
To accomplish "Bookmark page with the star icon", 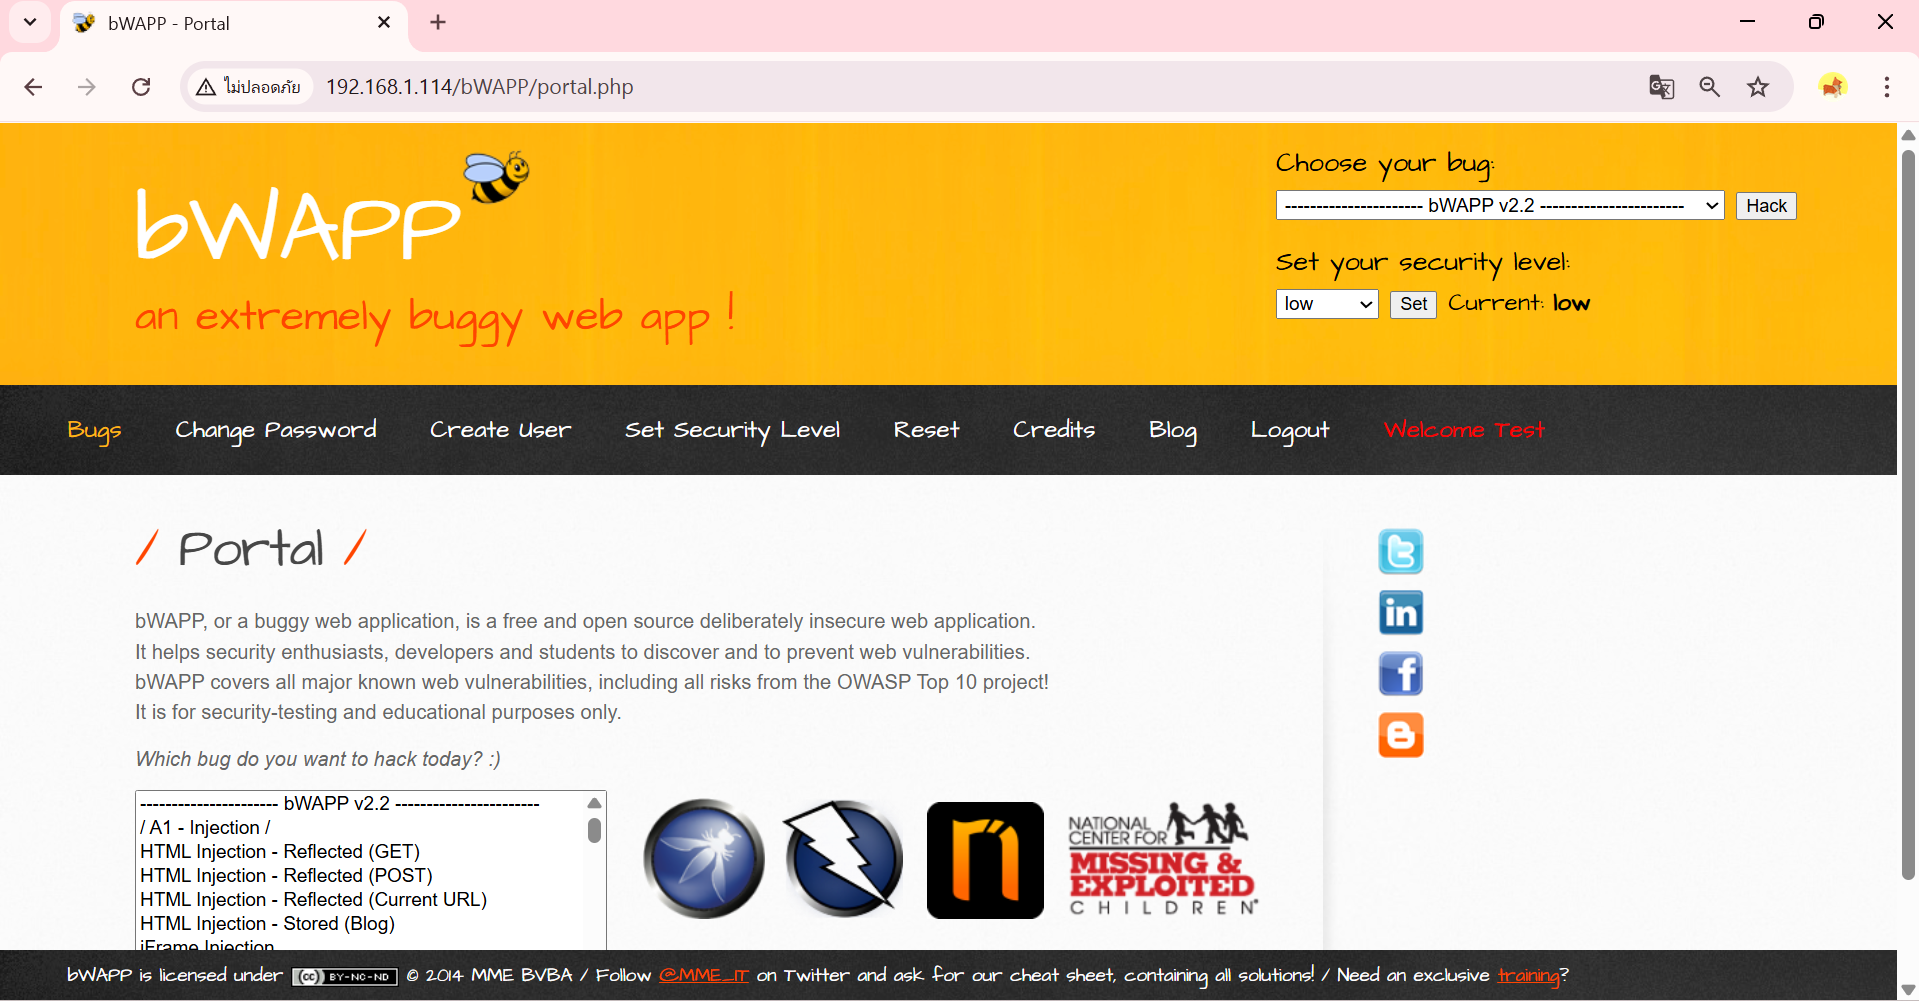I will pyautogui.click(x=1758, y=87).
